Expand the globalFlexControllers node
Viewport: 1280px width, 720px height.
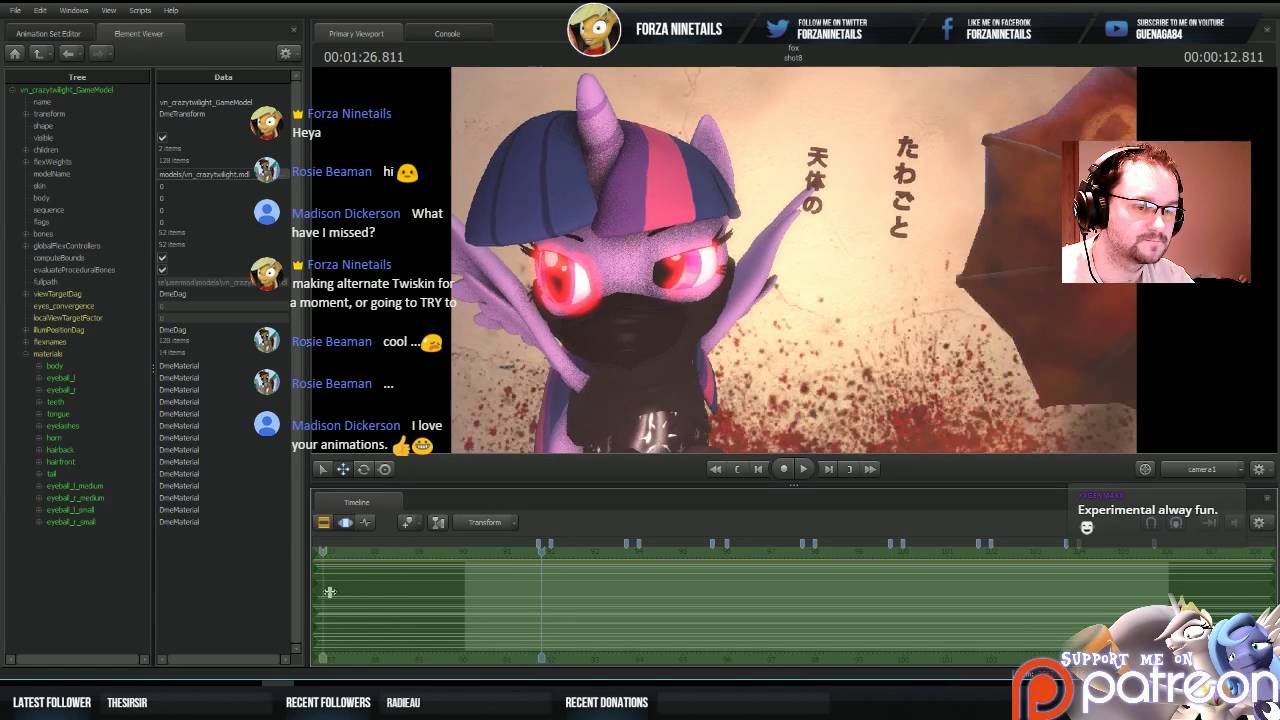[x=26, y=246]
